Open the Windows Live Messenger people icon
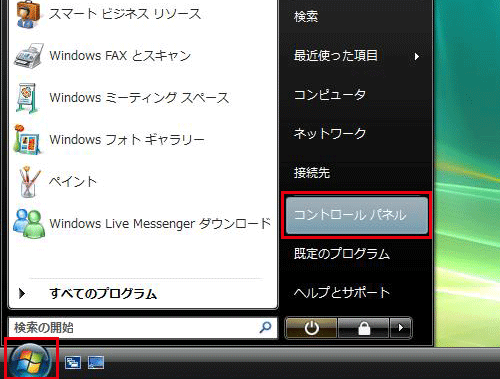The width and height of the screenshot is (500, 379). point(29,224)
